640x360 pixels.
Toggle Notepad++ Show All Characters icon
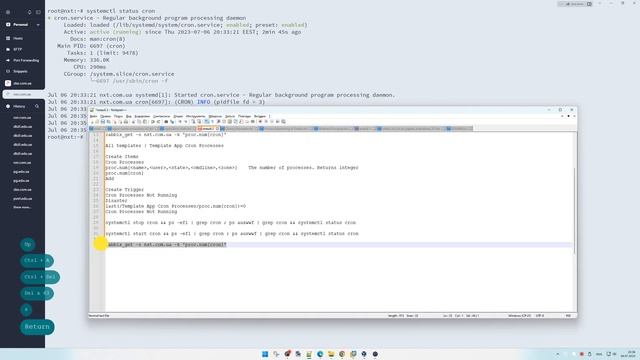(212, 122)
